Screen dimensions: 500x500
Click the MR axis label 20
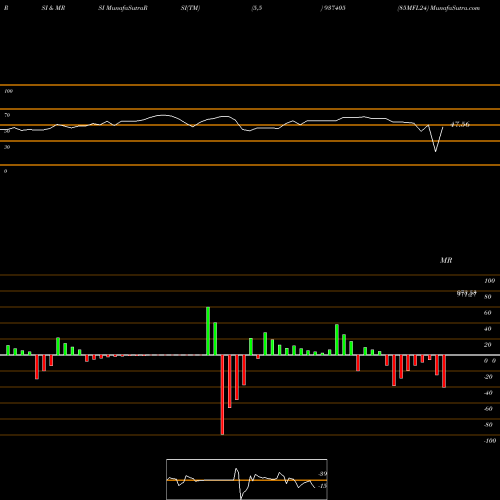(488, 345)
